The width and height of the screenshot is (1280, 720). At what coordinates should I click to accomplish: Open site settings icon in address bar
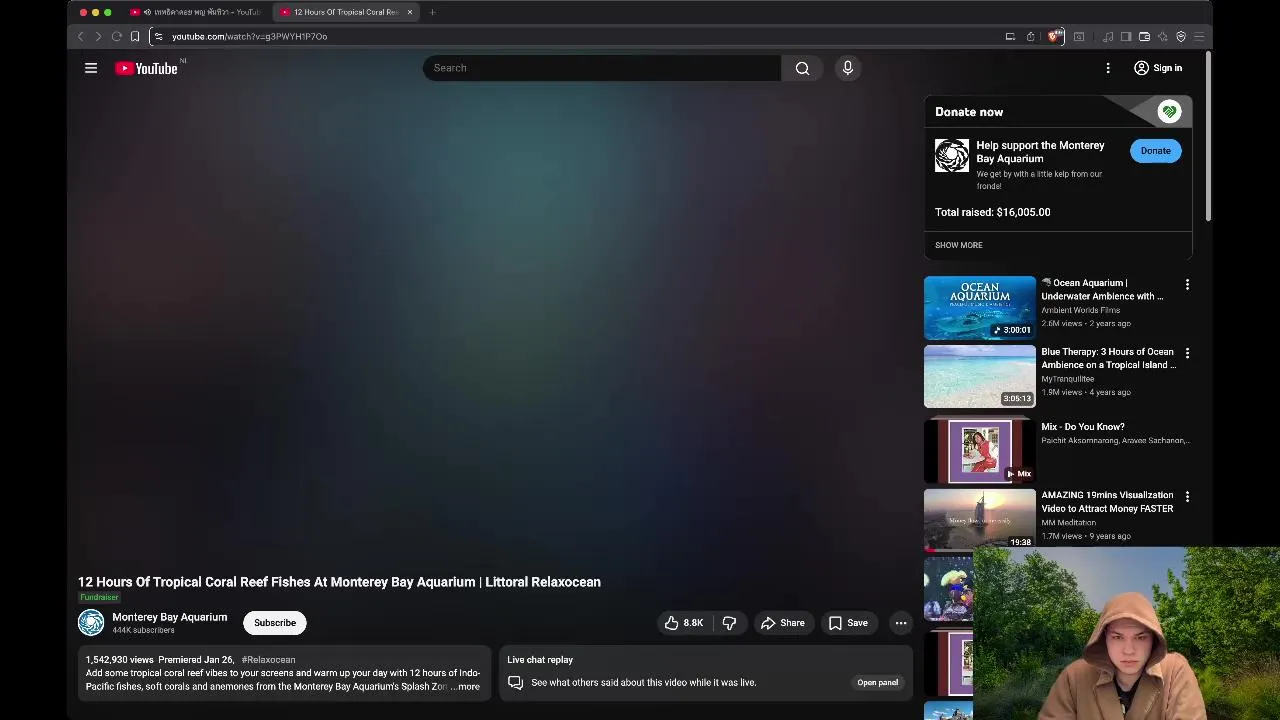[x=158, y=37]
